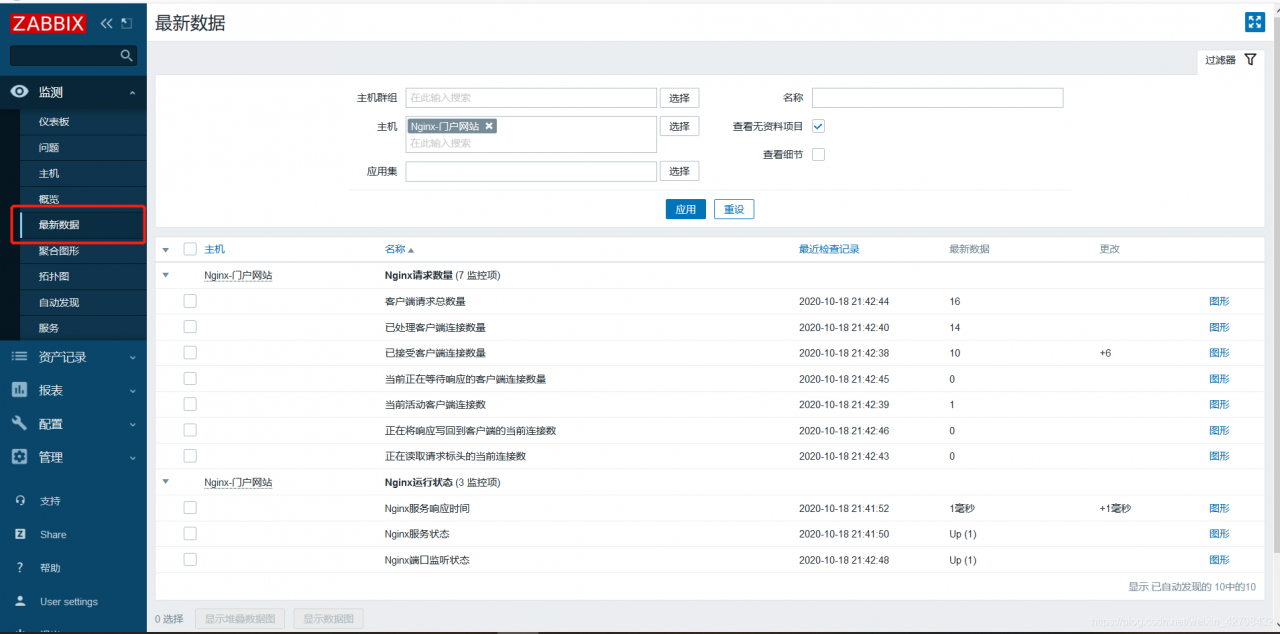Sort by the 最近检查记录 column header
Image resolution: width=1280 pixels, height=634 pixels.
[x=829, y=249]
